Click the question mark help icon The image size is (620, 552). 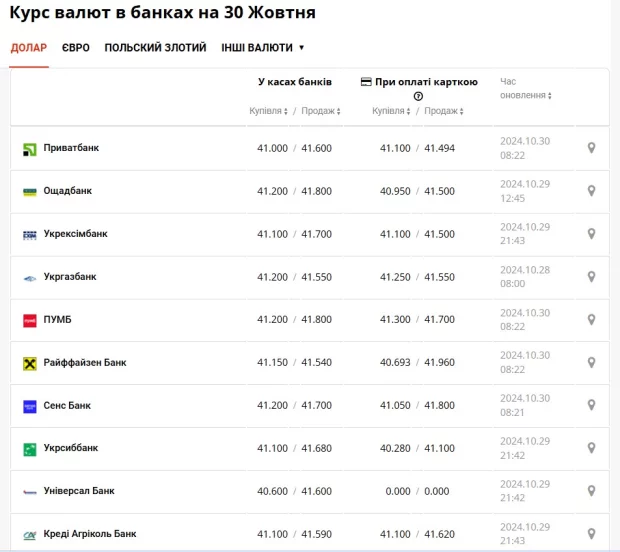tap(418, 96)
